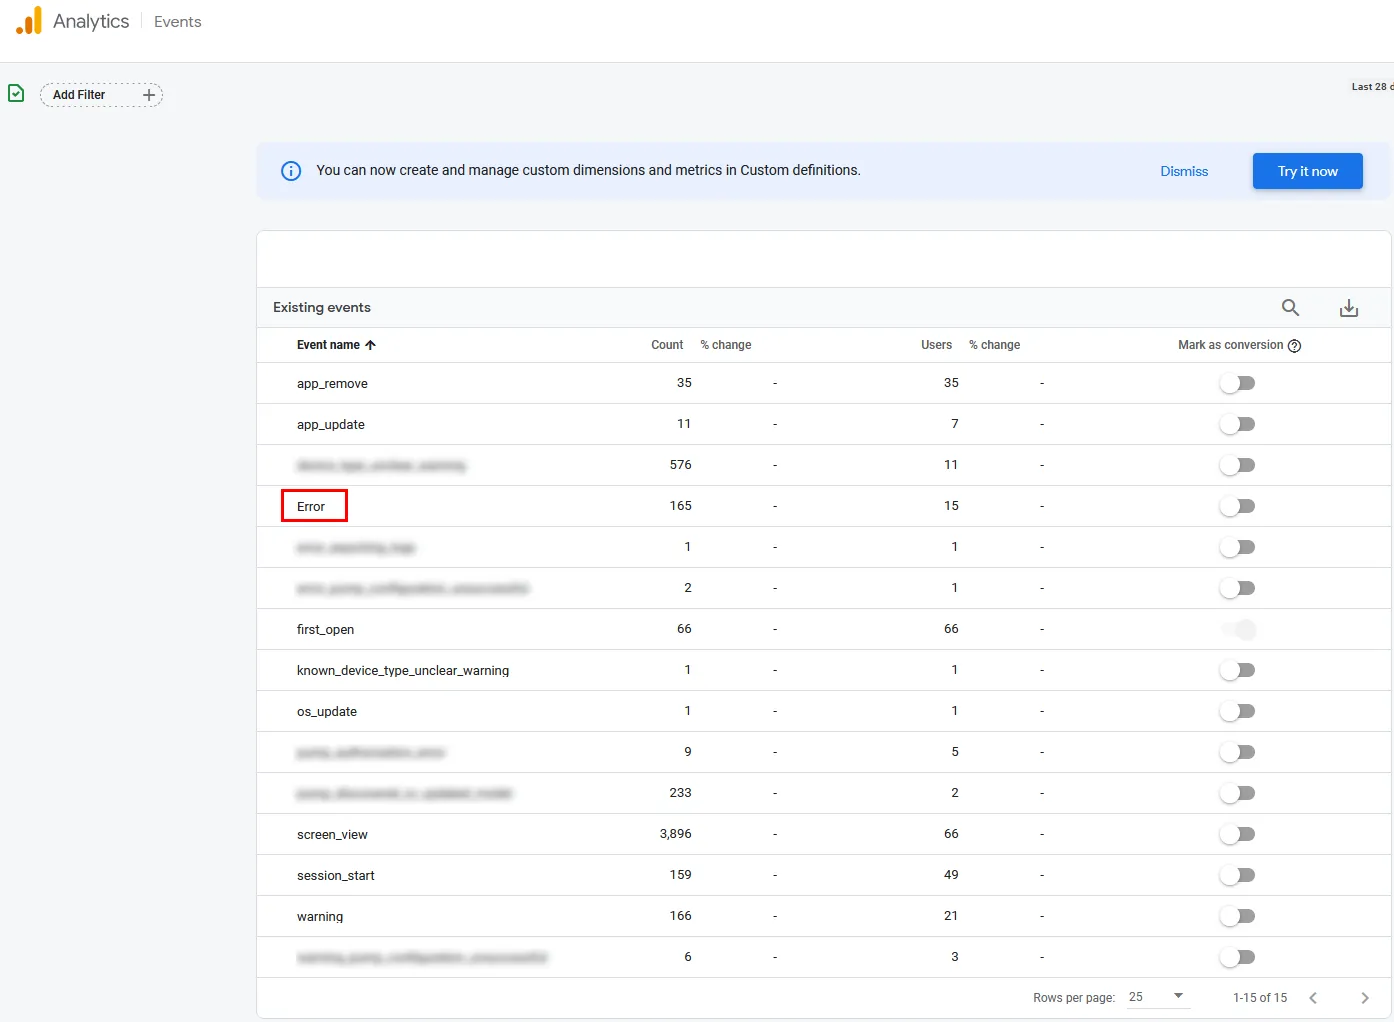This screenshot has width=1394, height=1022.
Task: Enable conversion toggle for screen_view
Action: pos(1237,834)
